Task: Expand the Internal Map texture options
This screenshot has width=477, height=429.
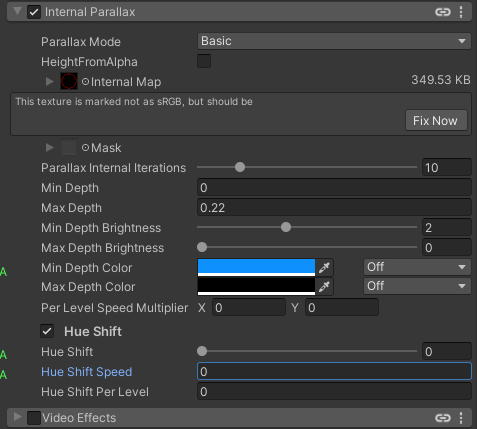Action: [x=50, y=81]
